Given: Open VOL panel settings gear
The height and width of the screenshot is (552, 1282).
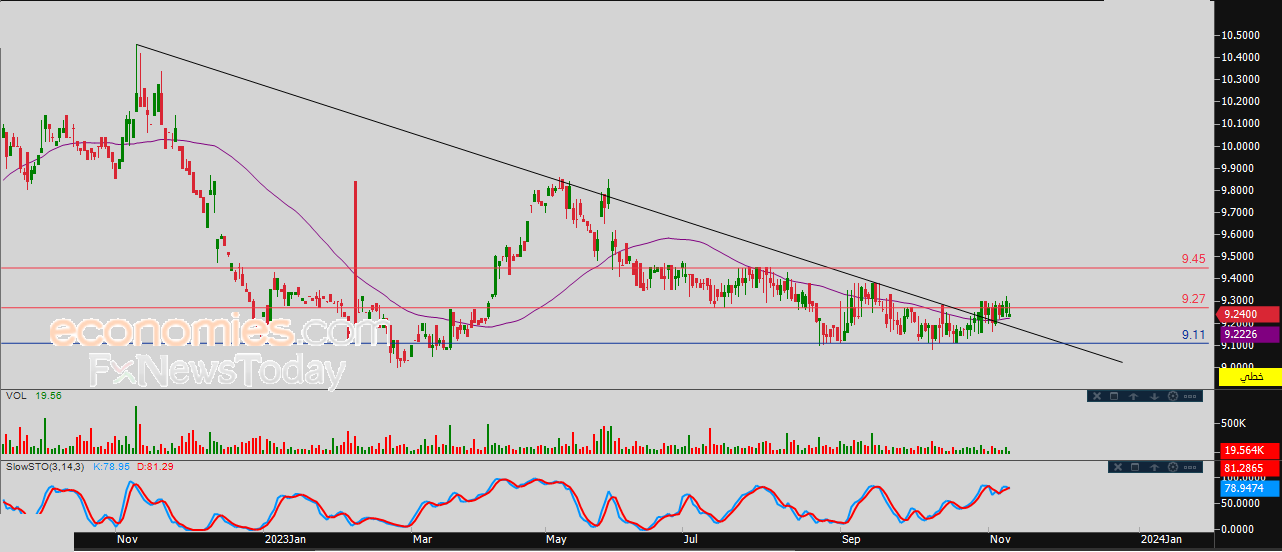Looking at the screenshot, I should [x=1172, y=396].
